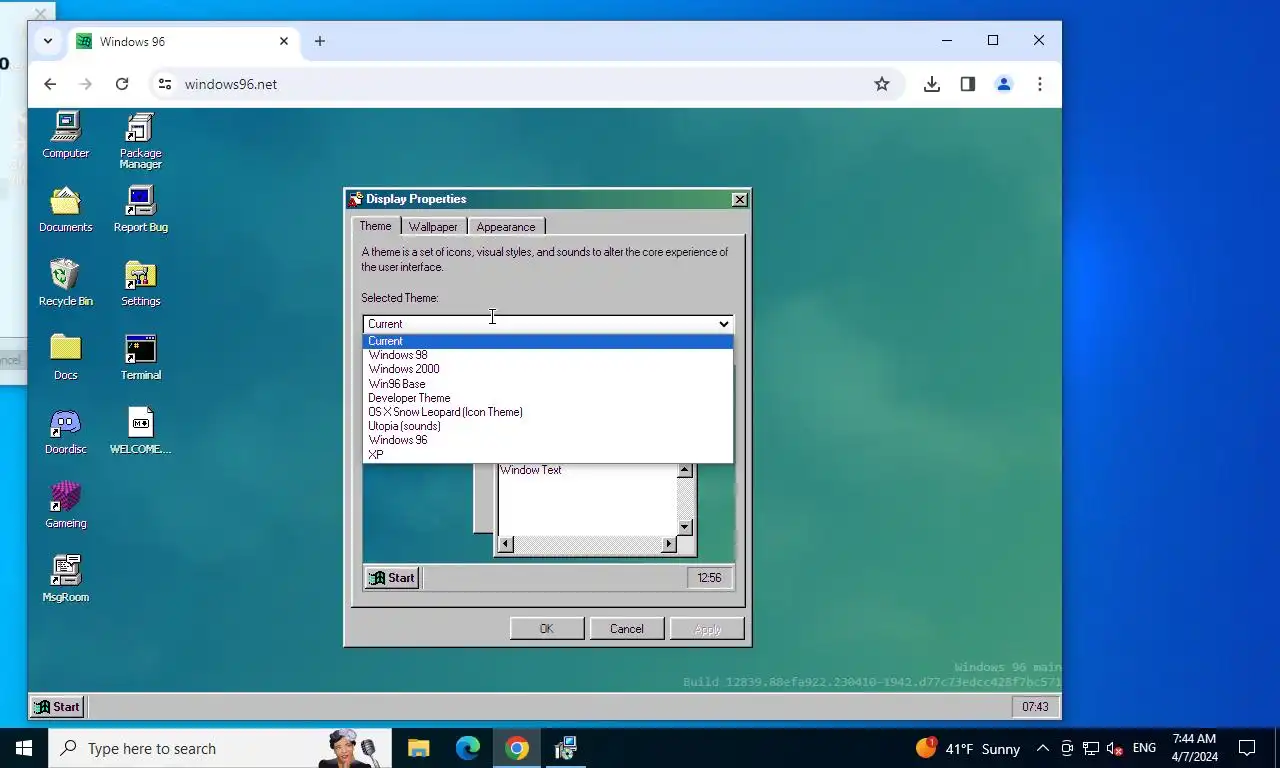This screenshot has height=768, width=1280.
Task: Click the Apply button
Action: click(707, 629)
